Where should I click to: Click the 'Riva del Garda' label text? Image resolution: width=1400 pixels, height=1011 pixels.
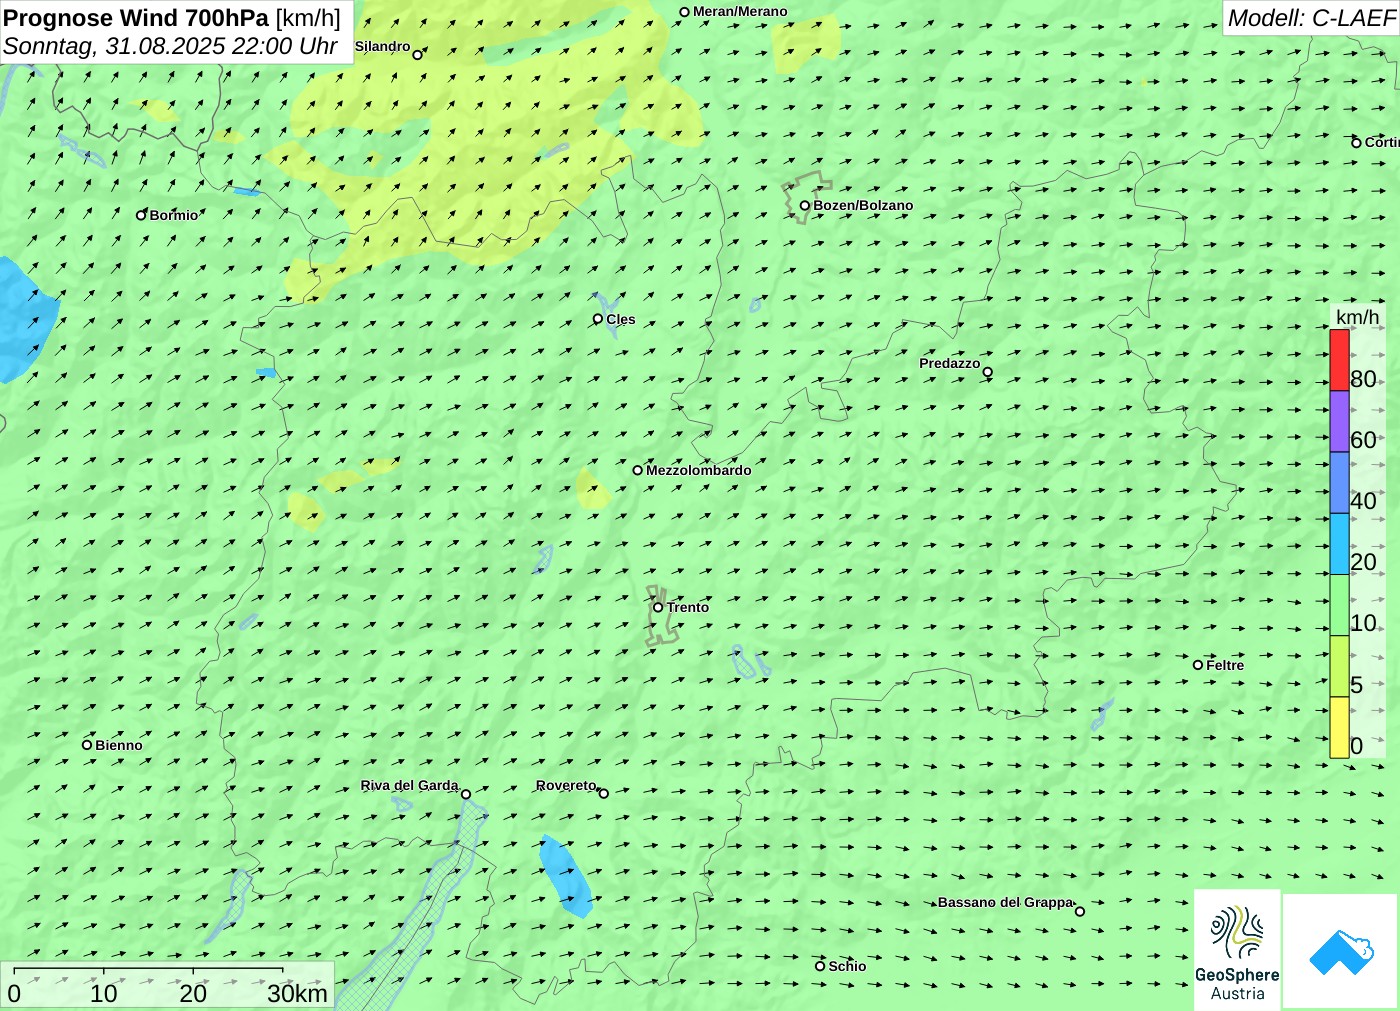click(x=409, y=785)
